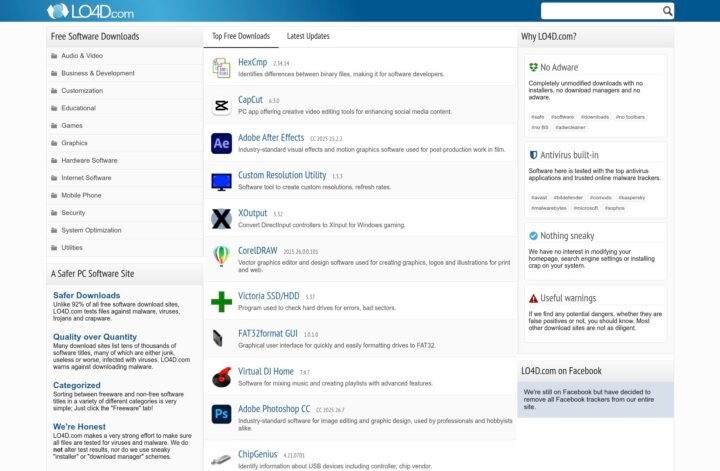
Task: Open the CapCut title link
Action: pyautogui.click(x=250, y=100)
